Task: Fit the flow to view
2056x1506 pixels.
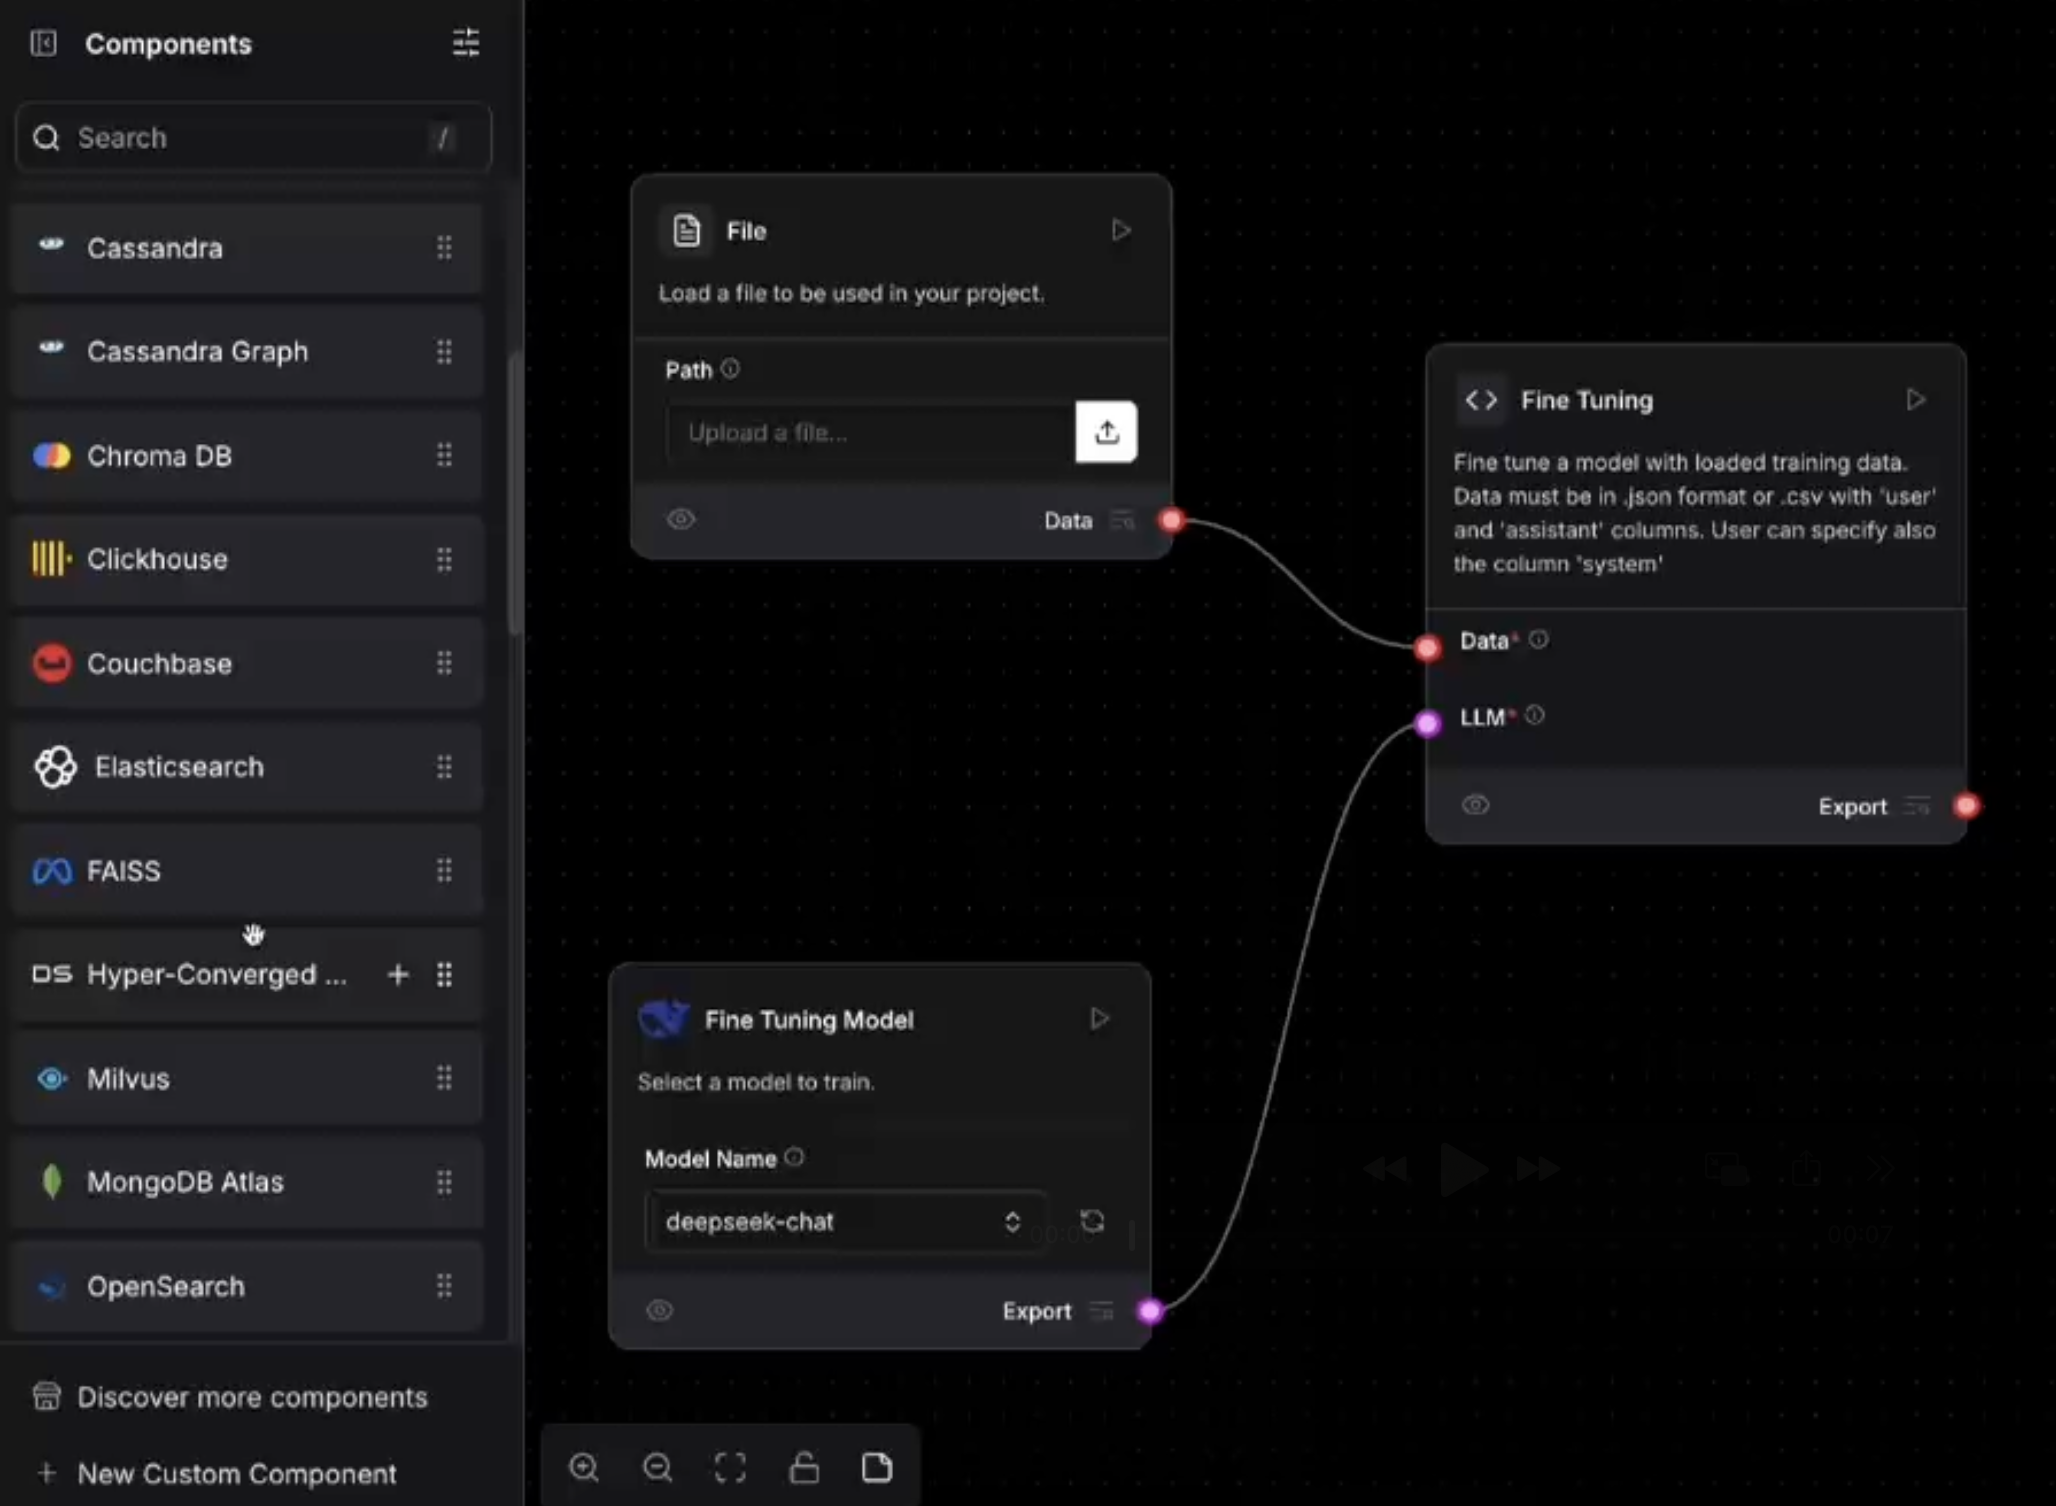Action: tap(730, 1467)
